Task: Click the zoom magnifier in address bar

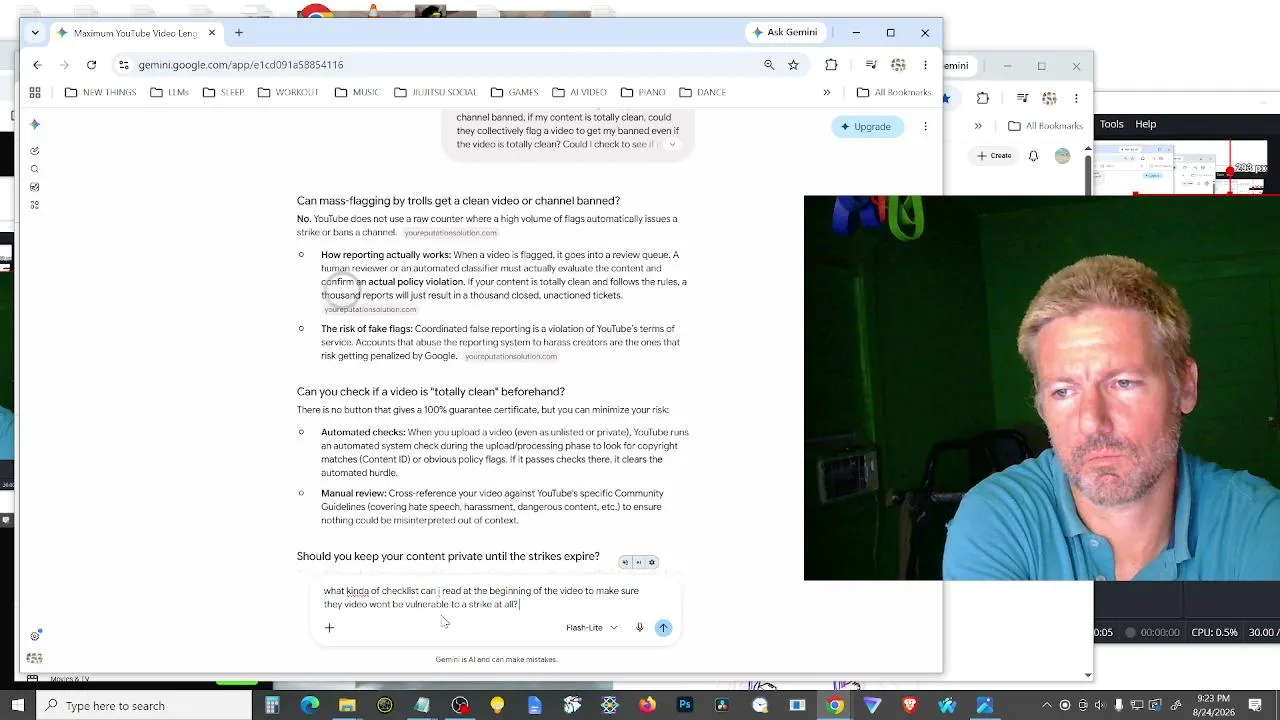Action: click(769, 65)
